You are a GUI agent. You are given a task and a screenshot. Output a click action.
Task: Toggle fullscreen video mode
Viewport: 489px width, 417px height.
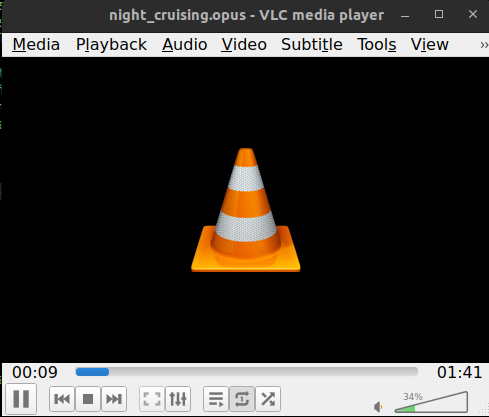pyautogui.click(x=152, y=399)
